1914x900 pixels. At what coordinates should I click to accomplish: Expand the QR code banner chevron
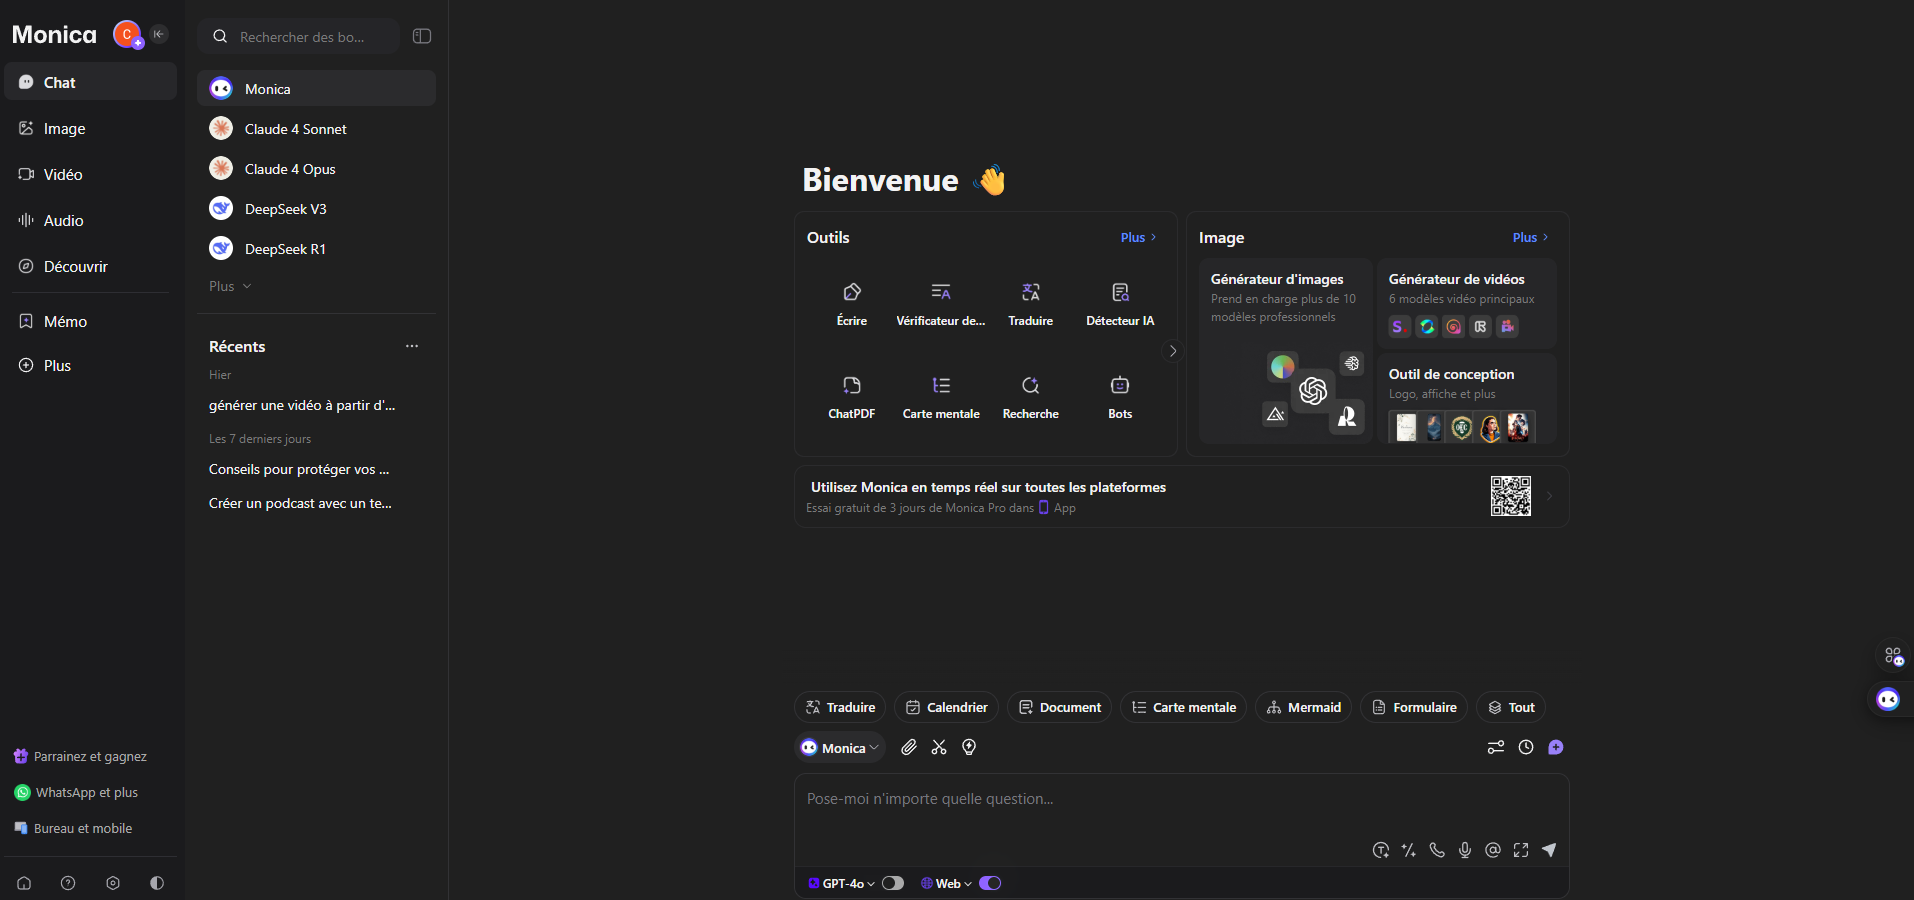[1550, 496]
